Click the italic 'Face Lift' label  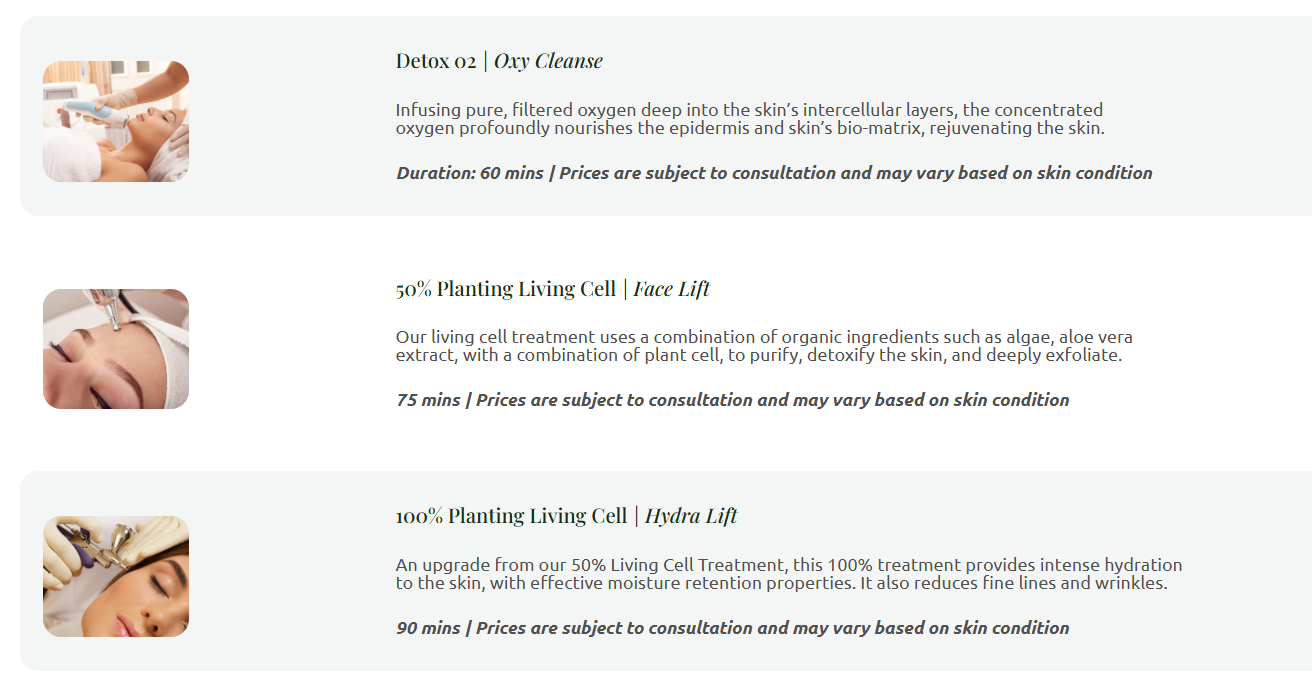pyautogui.click(x=671, y=290)
